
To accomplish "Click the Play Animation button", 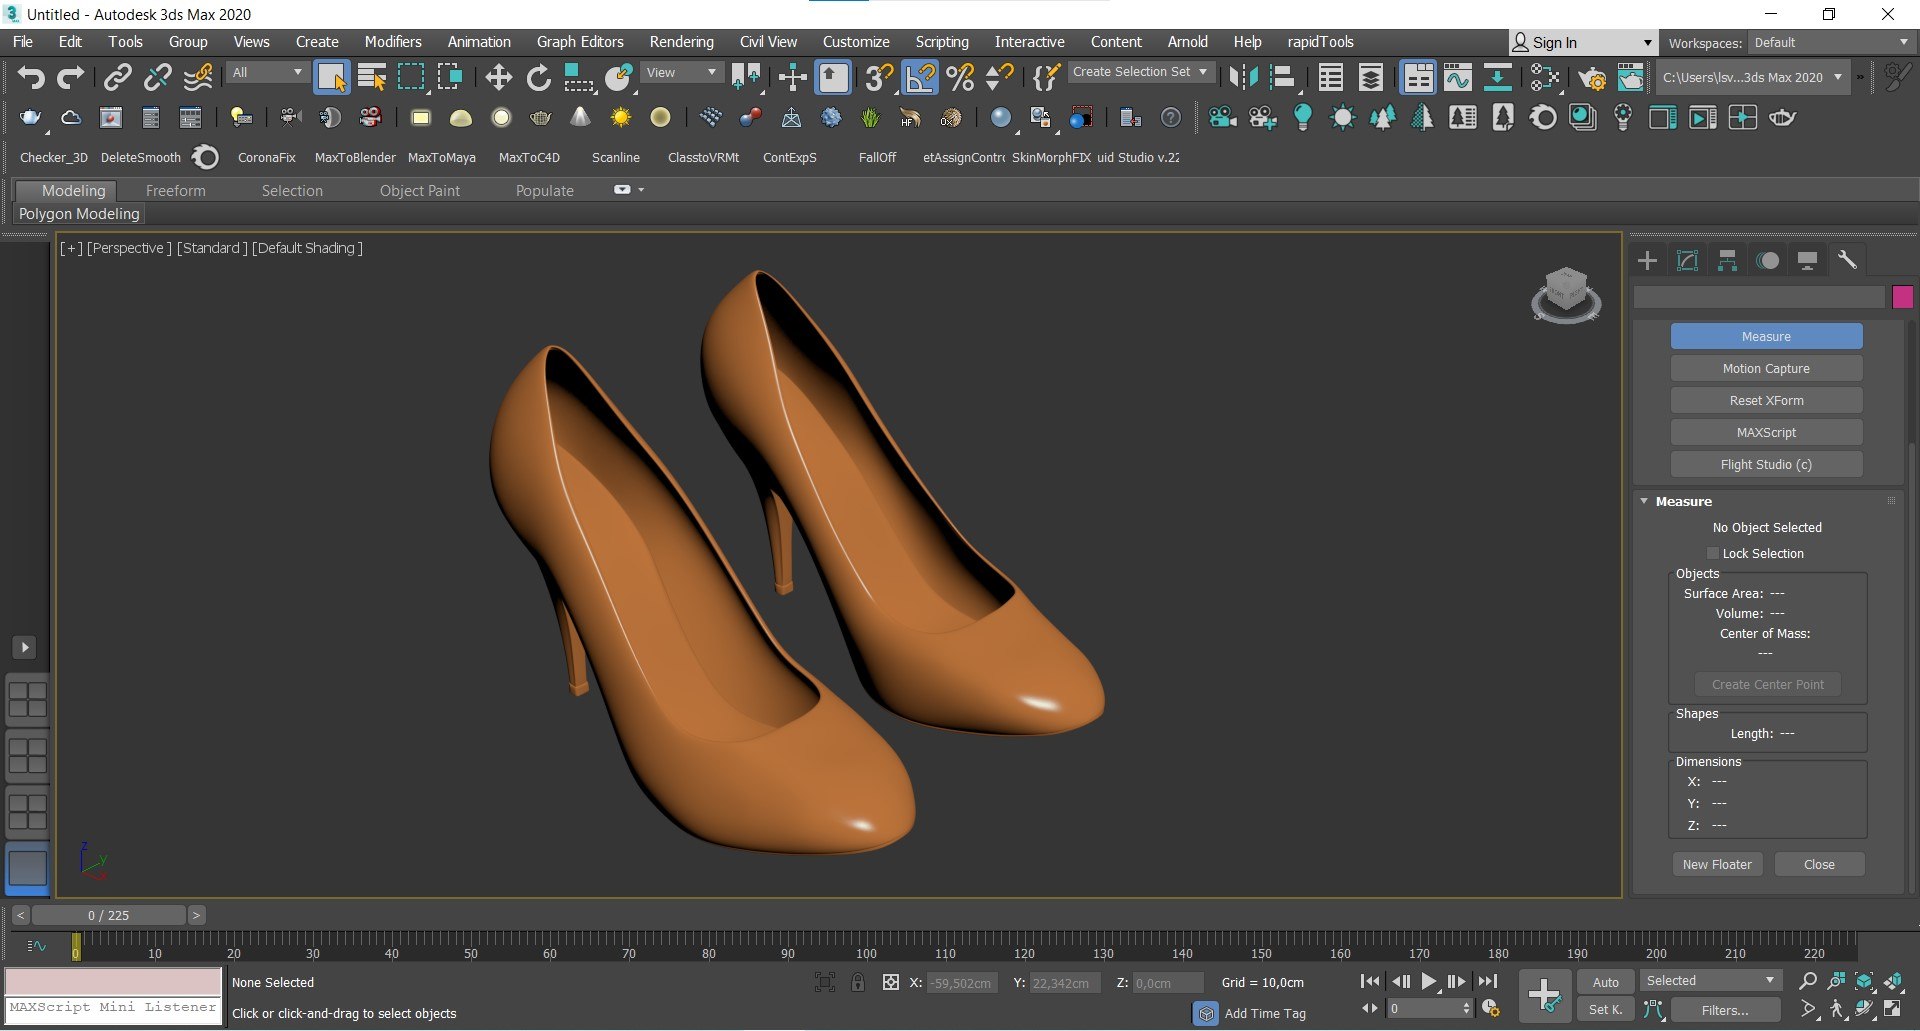I will pos(1429,982).
